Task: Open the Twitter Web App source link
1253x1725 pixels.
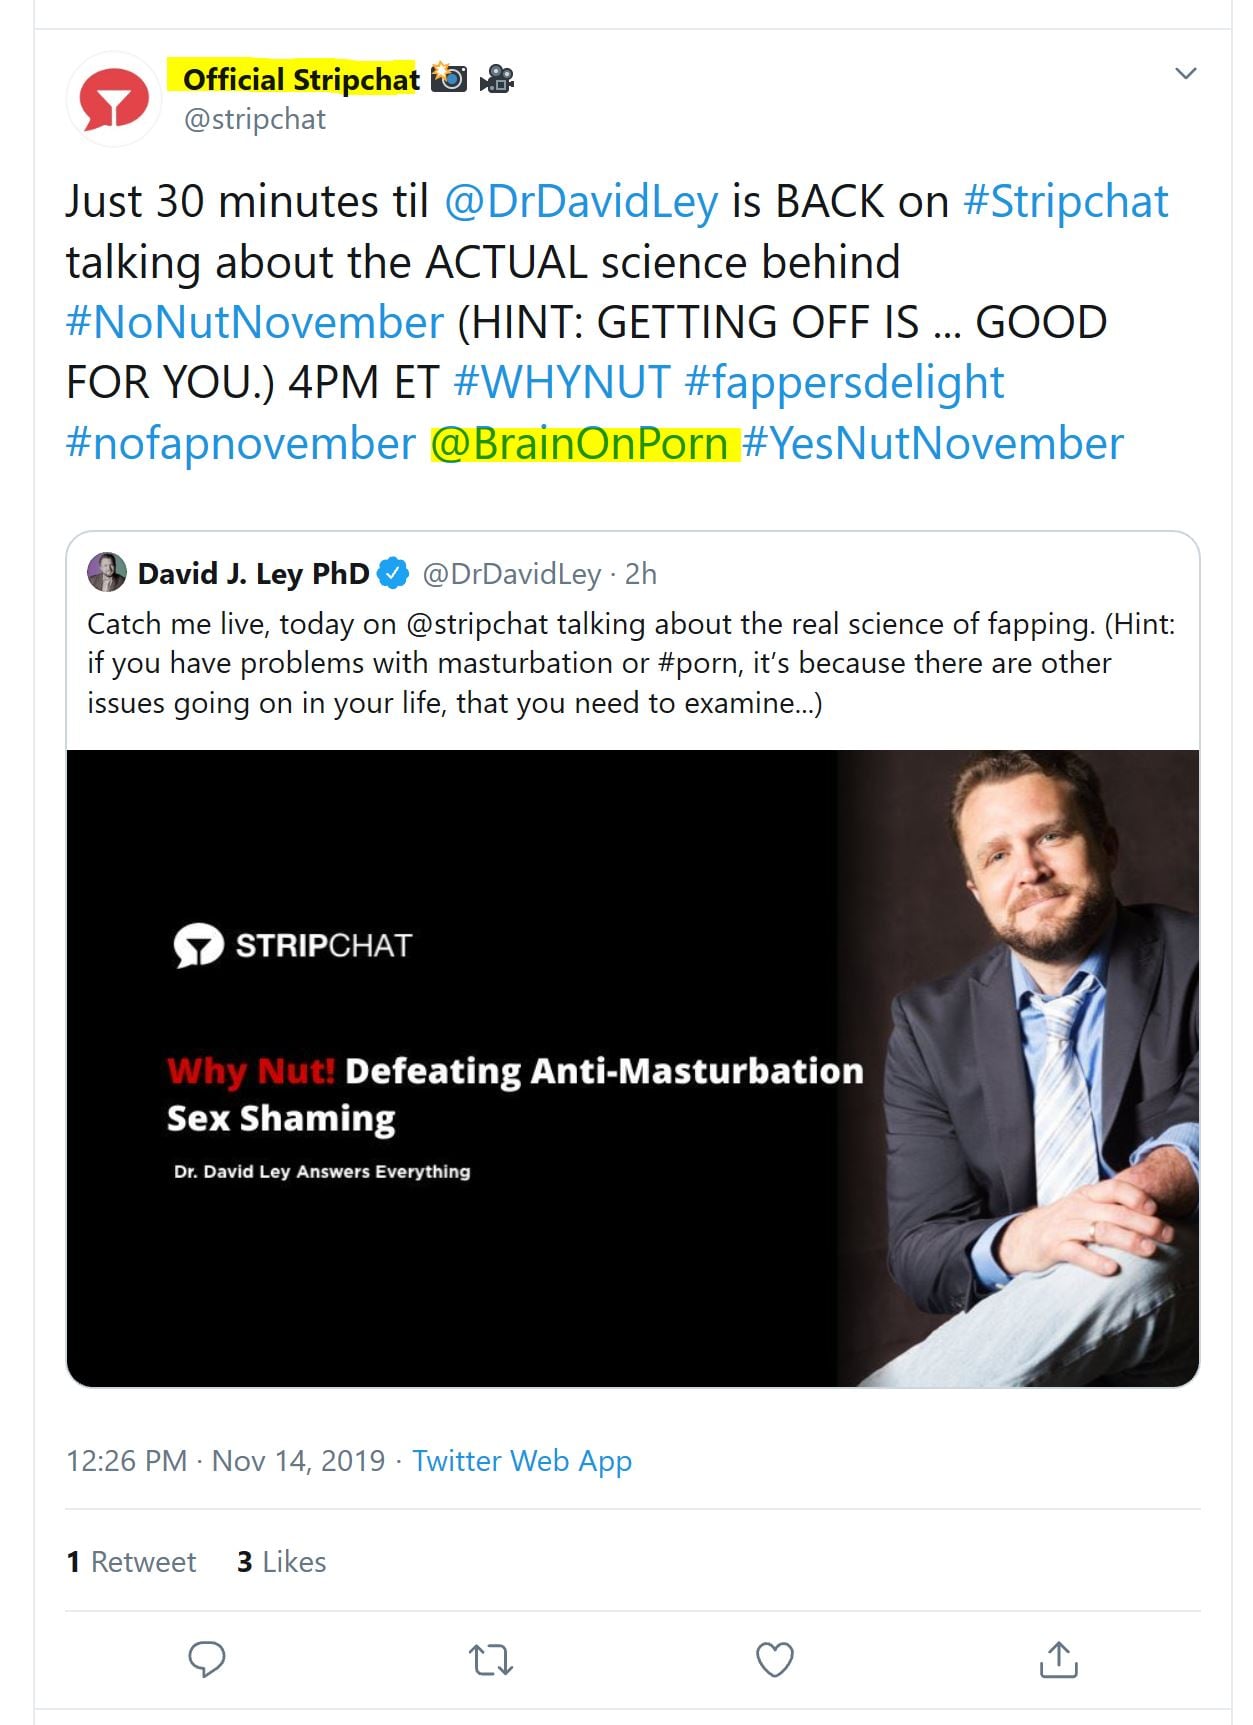Action: [522, 1461]
